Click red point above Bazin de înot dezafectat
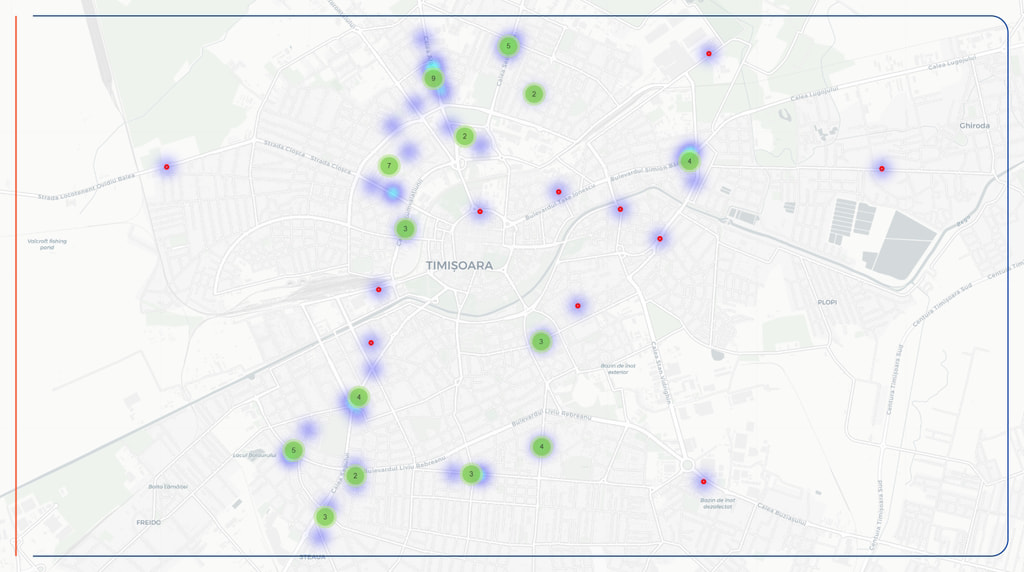 coord(703,482)
